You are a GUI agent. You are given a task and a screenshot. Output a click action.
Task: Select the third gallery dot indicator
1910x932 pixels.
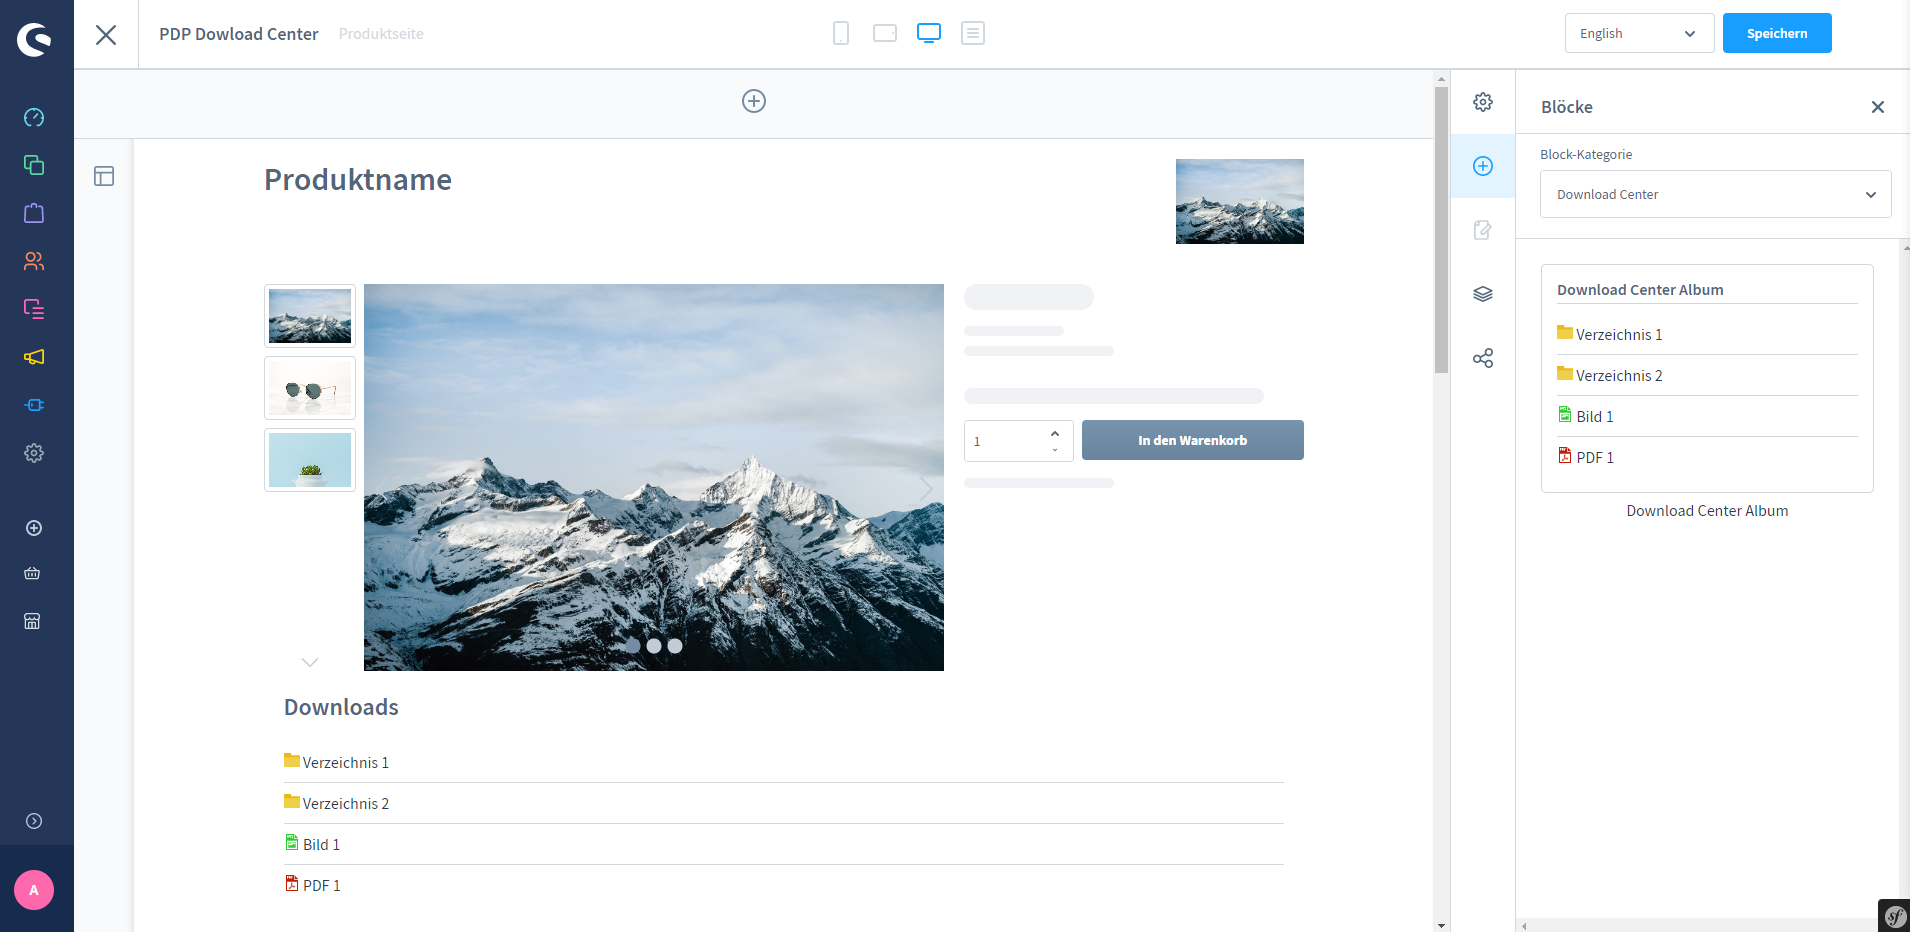[675, 646]
